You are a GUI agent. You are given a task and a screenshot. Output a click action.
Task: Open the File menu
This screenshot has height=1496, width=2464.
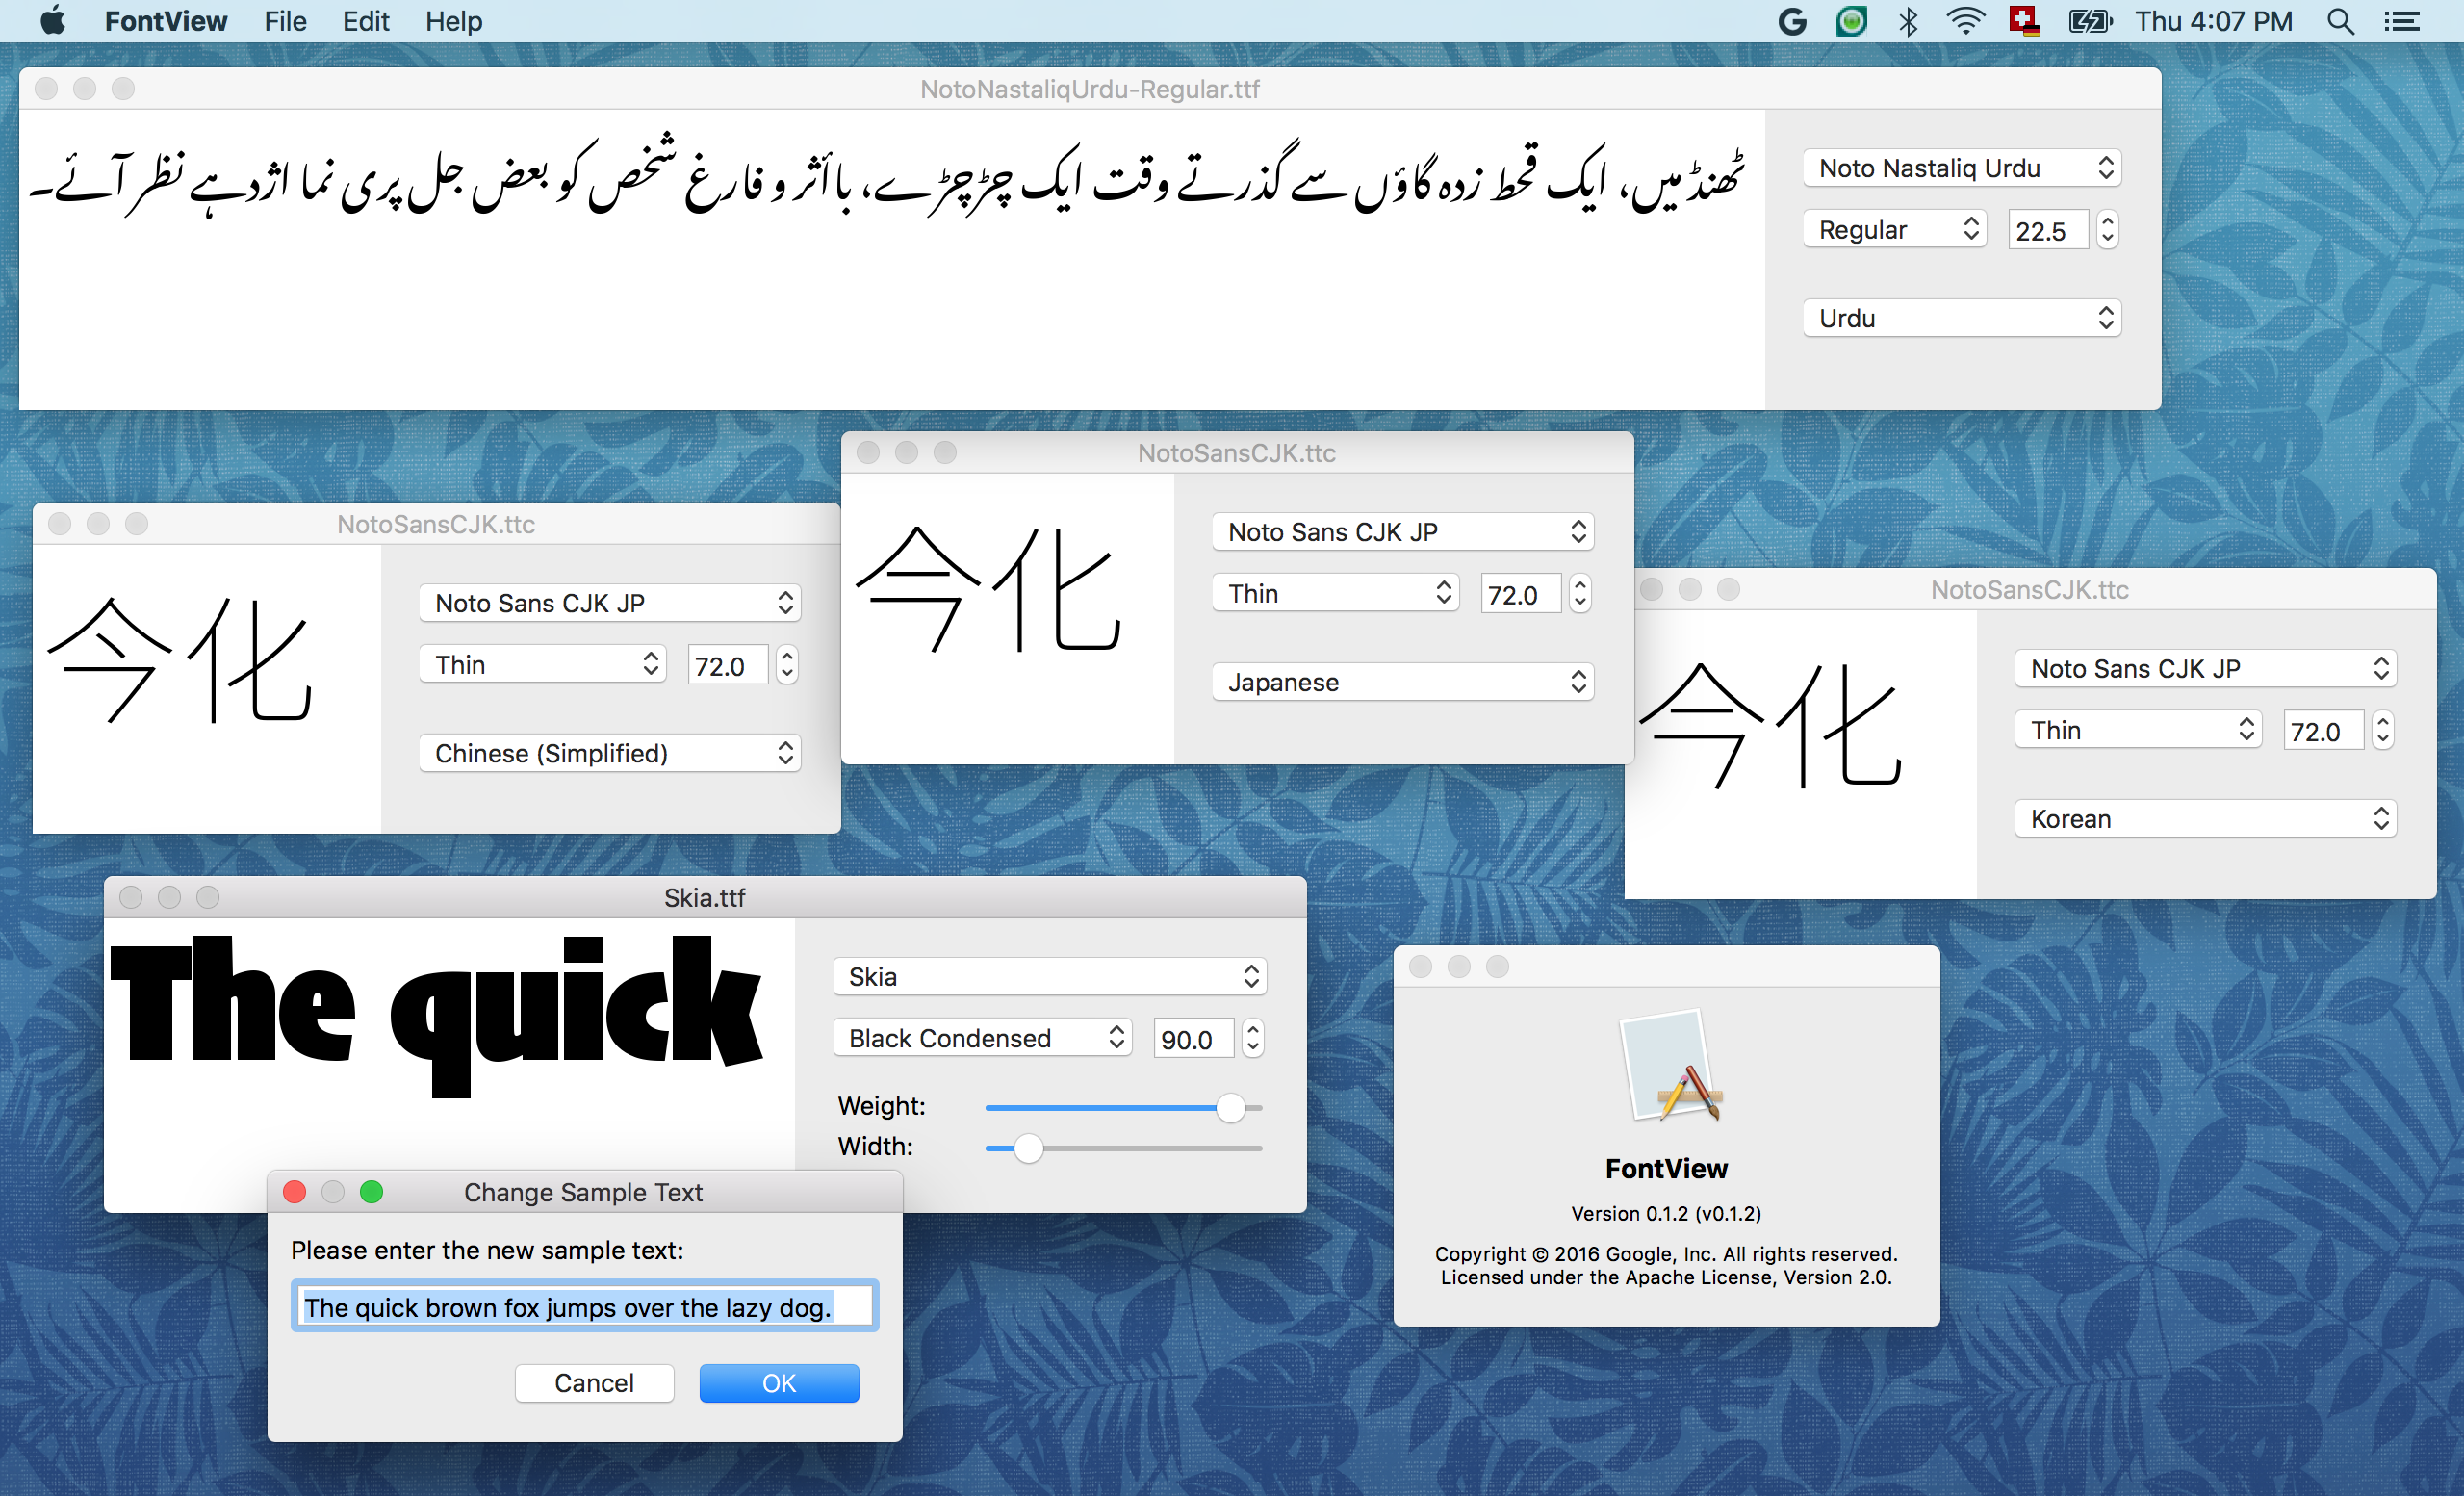285,21
